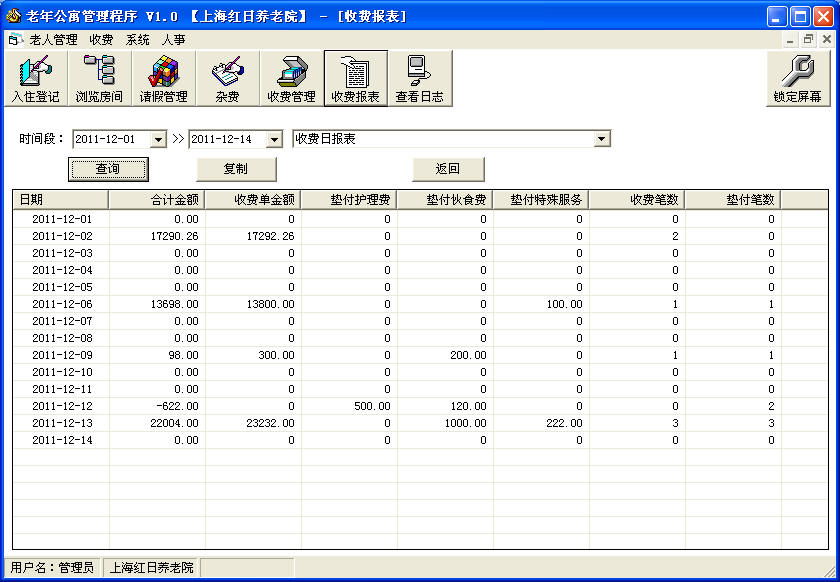The image size is (840, 582).
Task: Click the 锁定屏幕 lock screen icon
Action: pyautogui.click(x=797, y=78)
